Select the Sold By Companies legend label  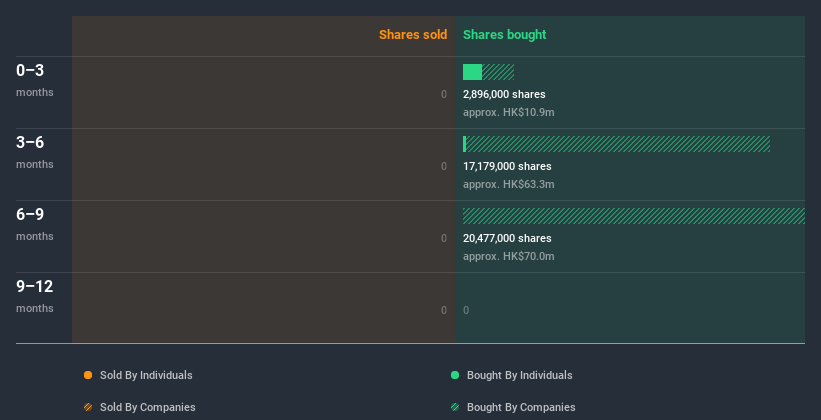point(148,407)
